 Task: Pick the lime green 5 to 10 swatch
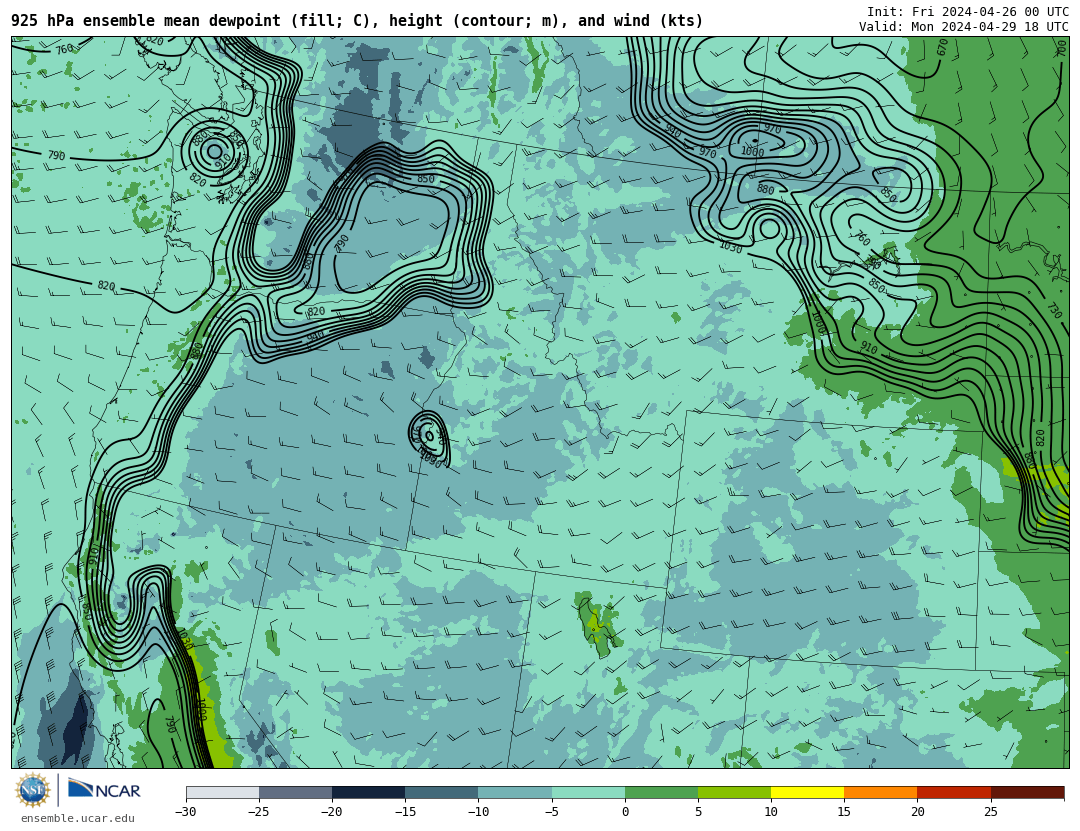[x=734, y=793]
